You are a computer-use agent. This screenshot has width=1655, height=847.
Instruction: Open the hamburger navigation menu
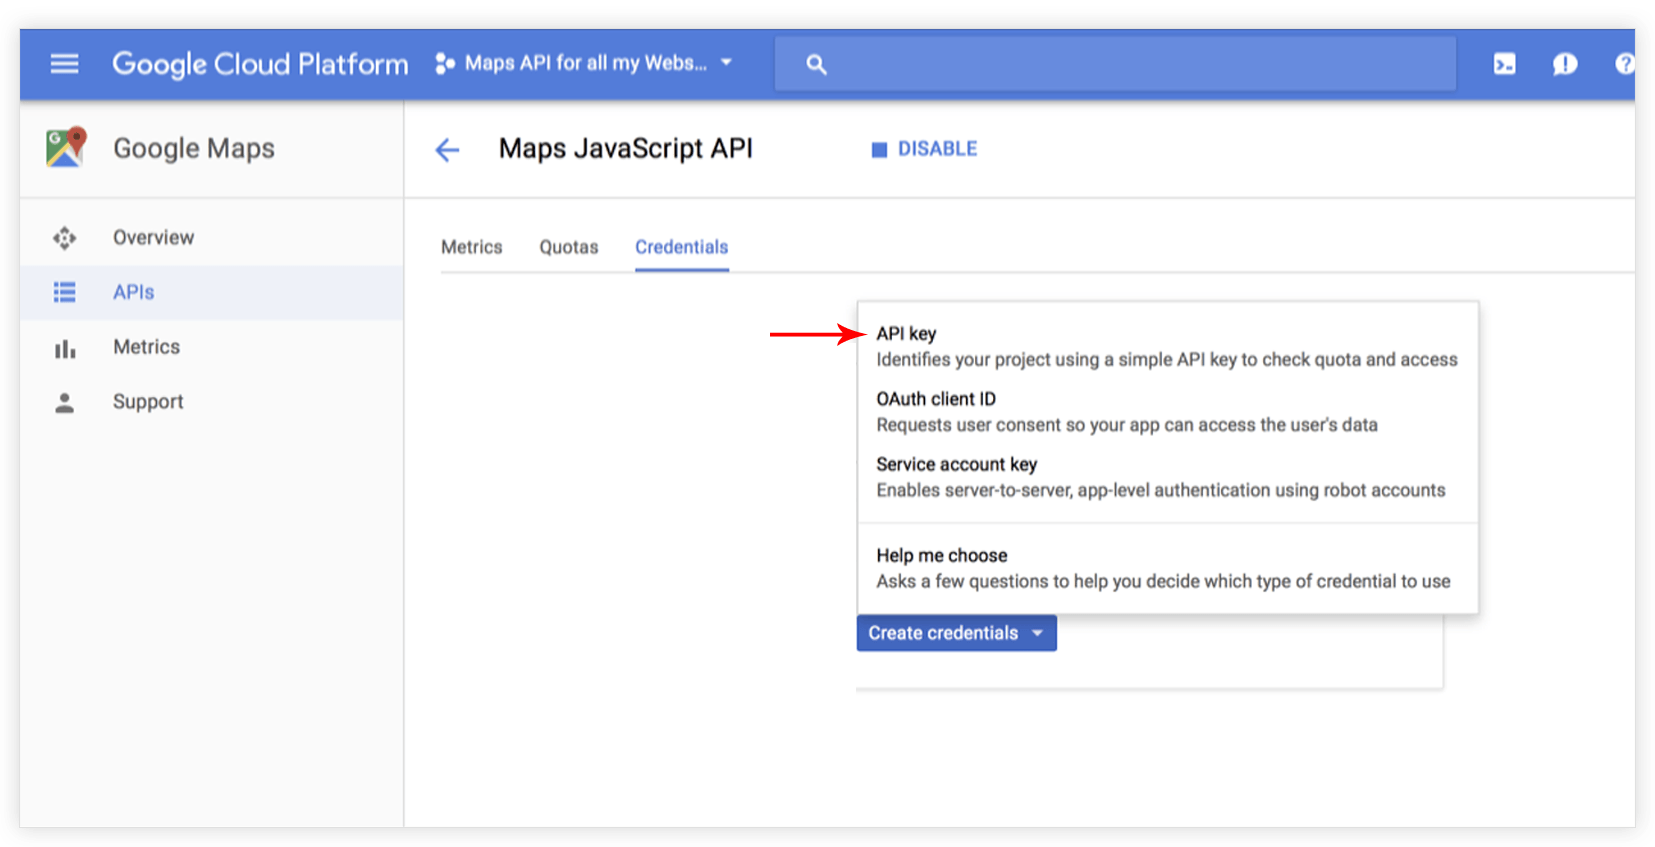click(x=64, y=64)
